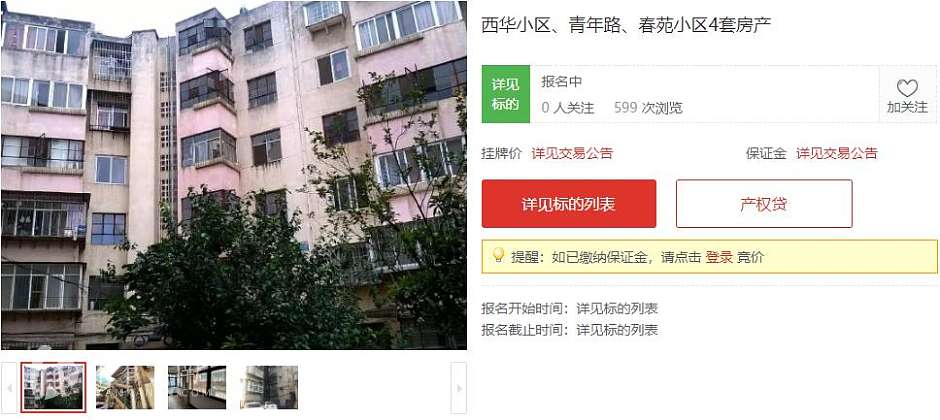Show next thumbnails with right arrow
940x420 pixels.
coord(459,388)
